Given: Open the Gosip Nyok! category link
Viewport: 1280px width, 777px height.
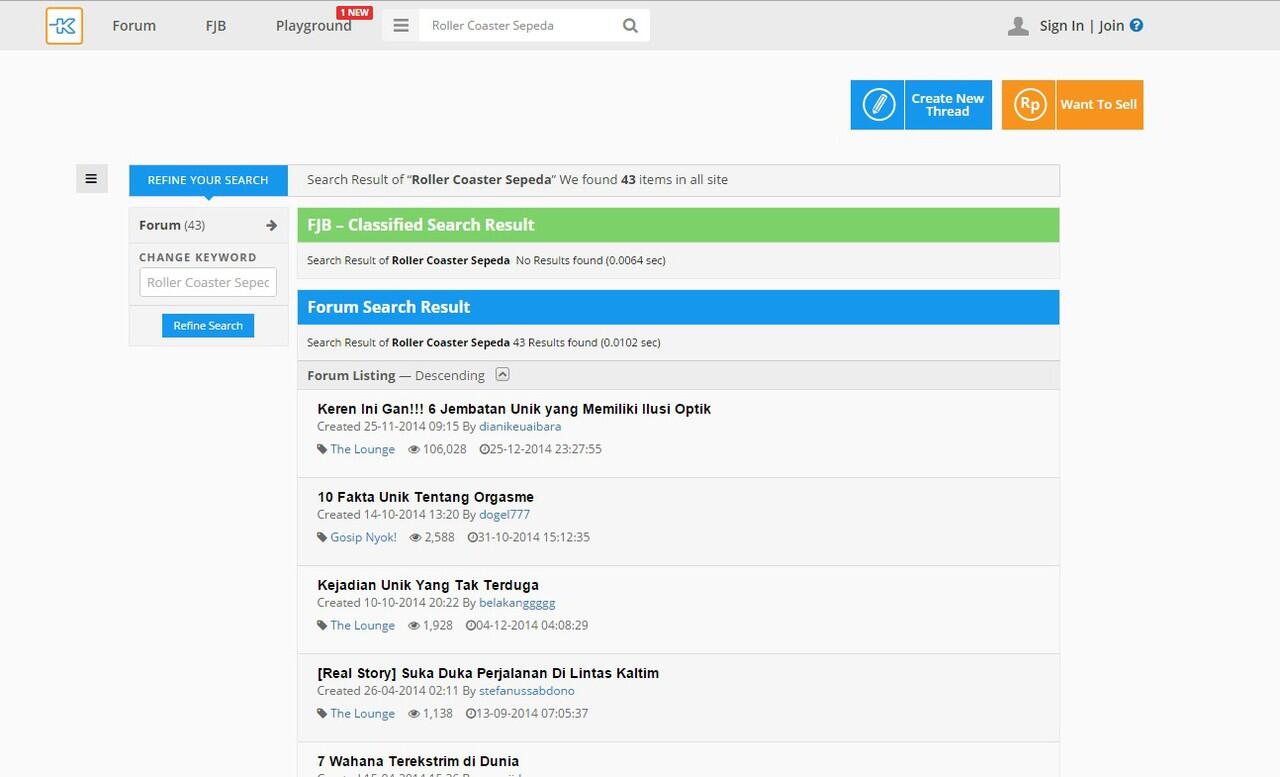Looking at the screenshot, I should click(364, 537).
